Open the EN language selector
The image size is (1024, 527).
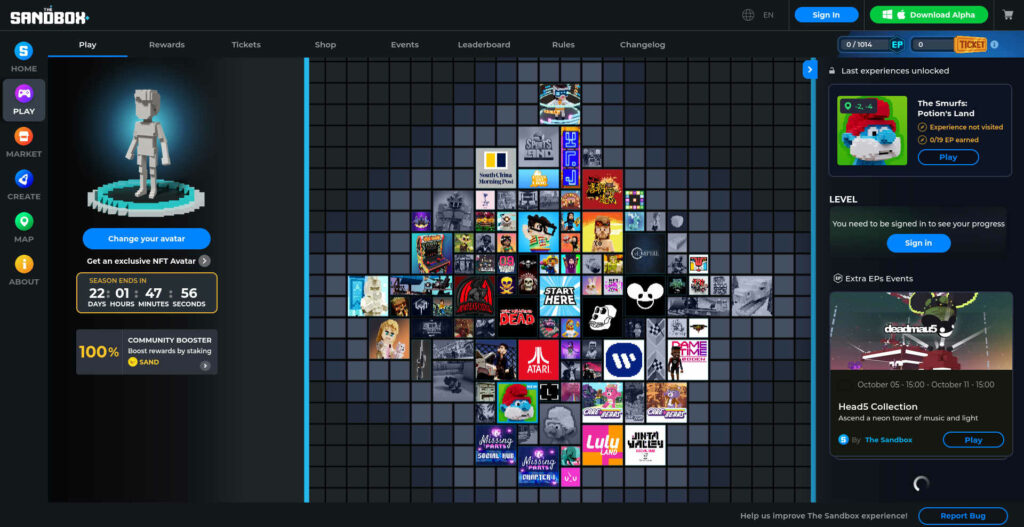tap(768, 15)
